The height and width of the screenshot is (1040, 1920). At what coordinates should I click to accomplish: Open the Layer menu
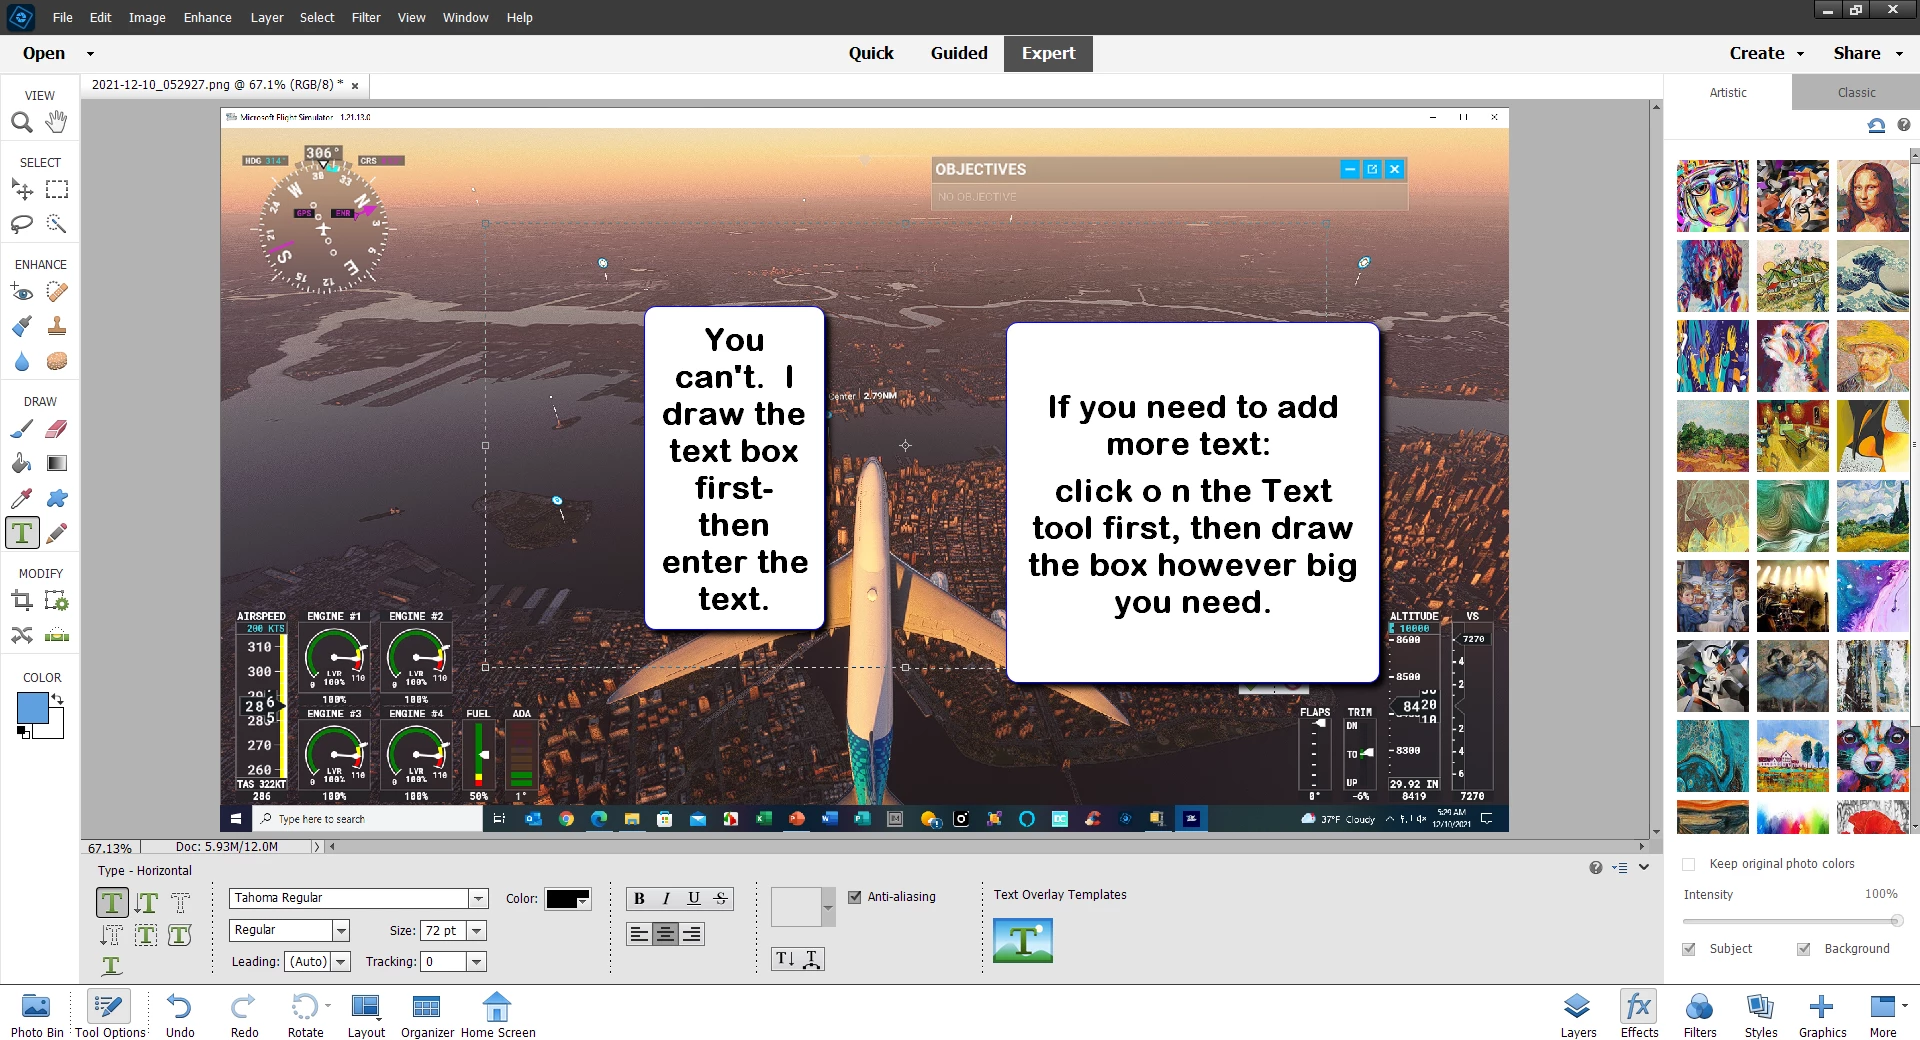pyautogui.click(x=266, y=17)
